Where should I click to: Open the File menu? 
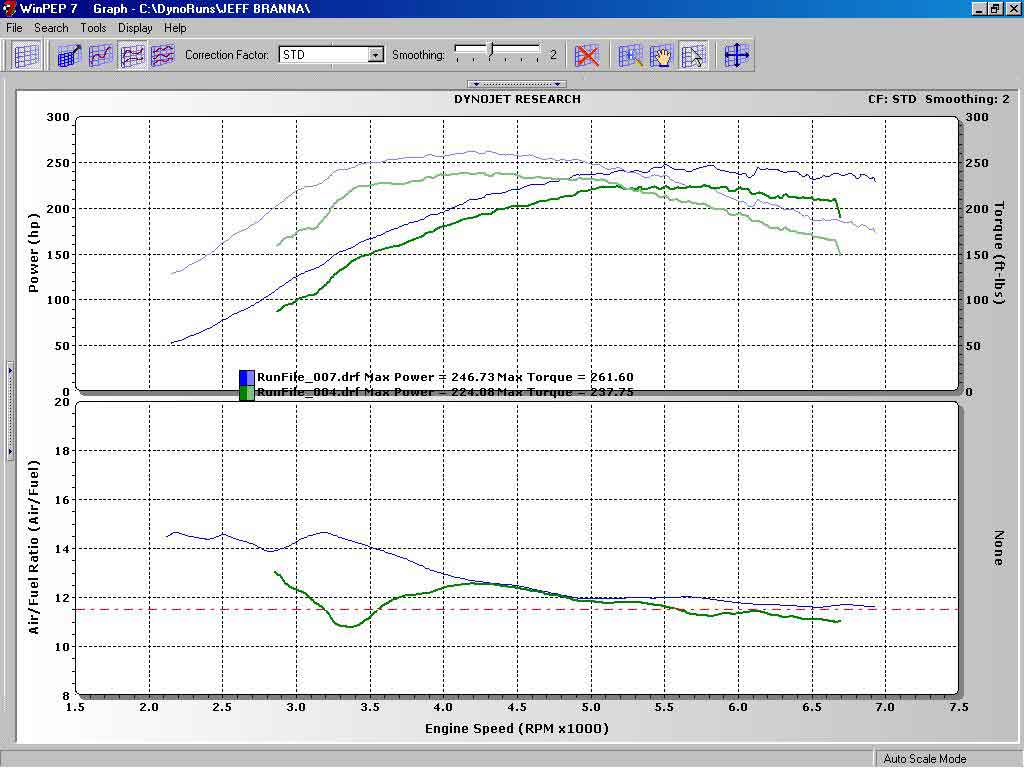coord(14,27)
